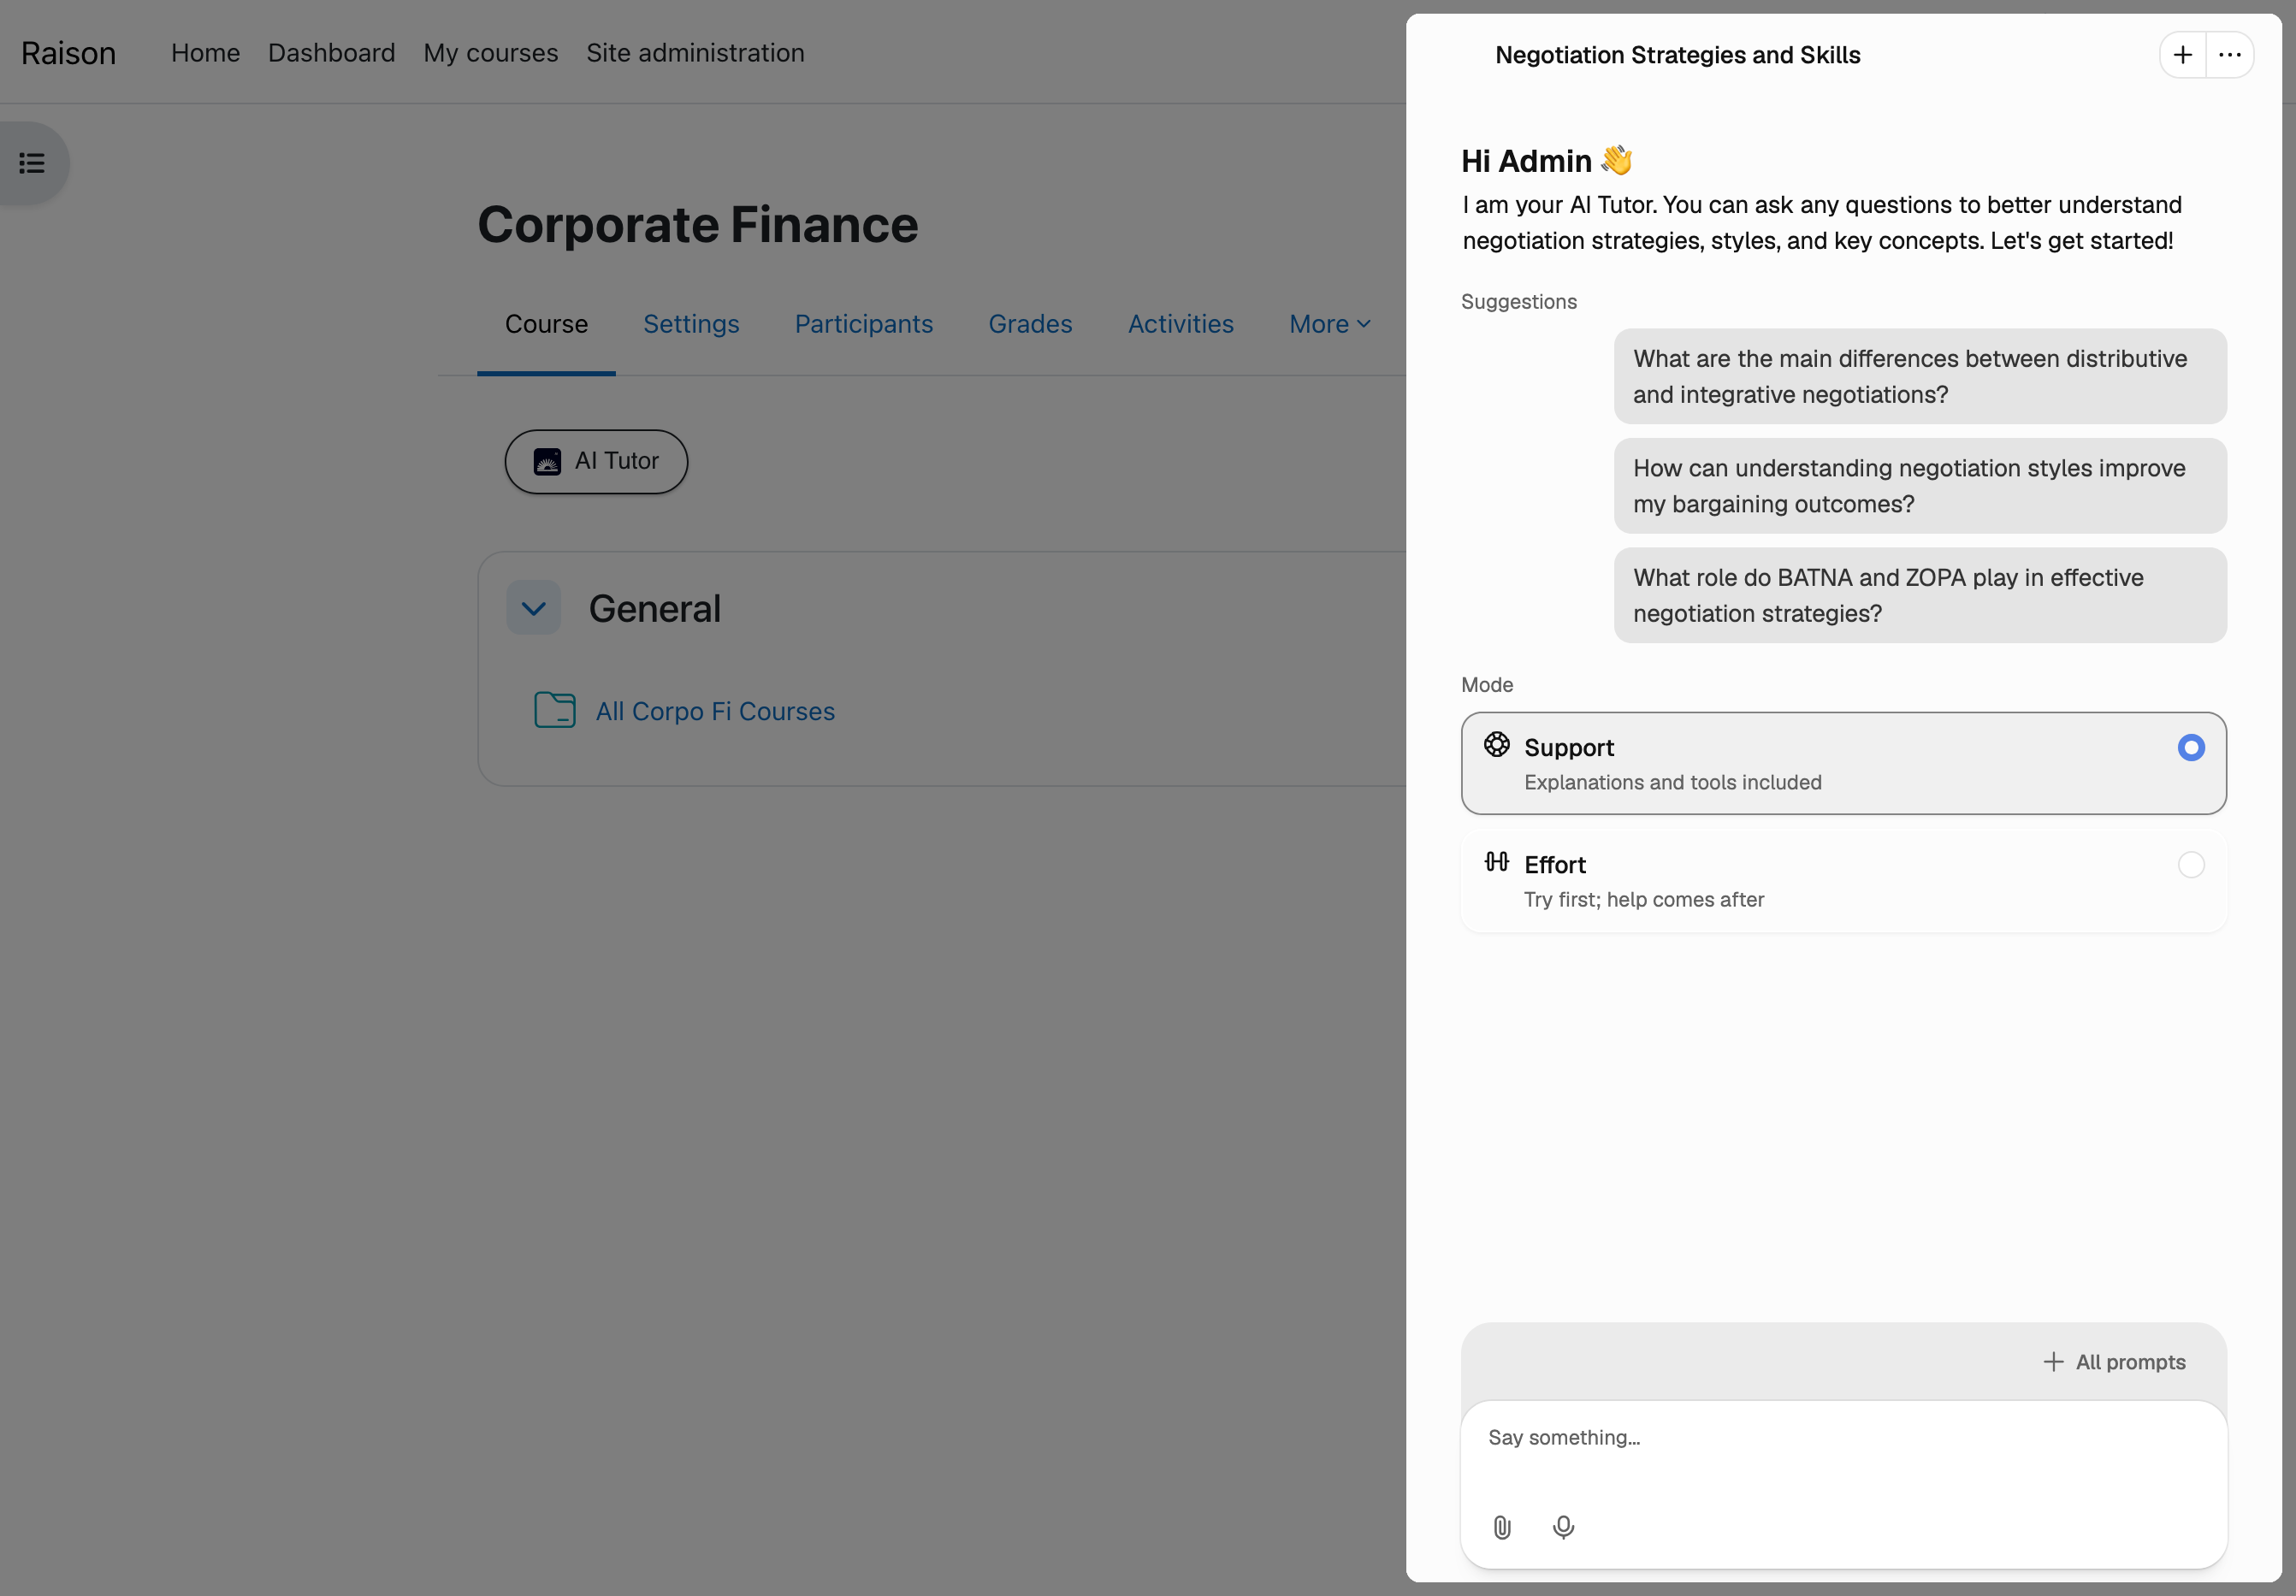The width and height of the screenshot is (2296, 1596).
Task: Open the course index list icon
Action: coord(32,163)
